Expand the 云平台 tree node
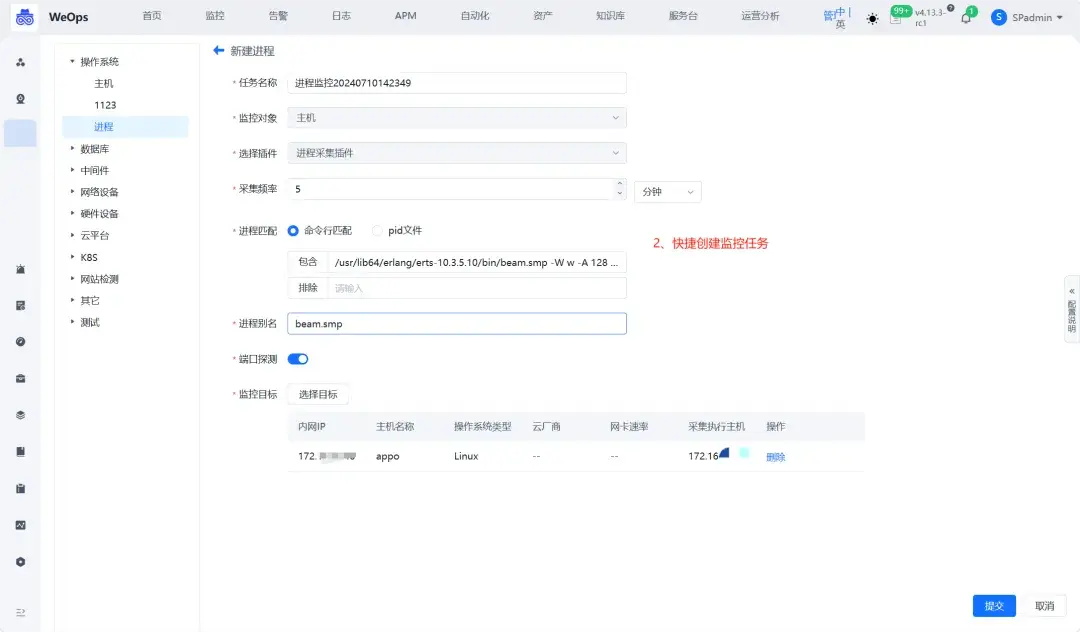Screen dimensions: 1080x632 click(72, 235)
